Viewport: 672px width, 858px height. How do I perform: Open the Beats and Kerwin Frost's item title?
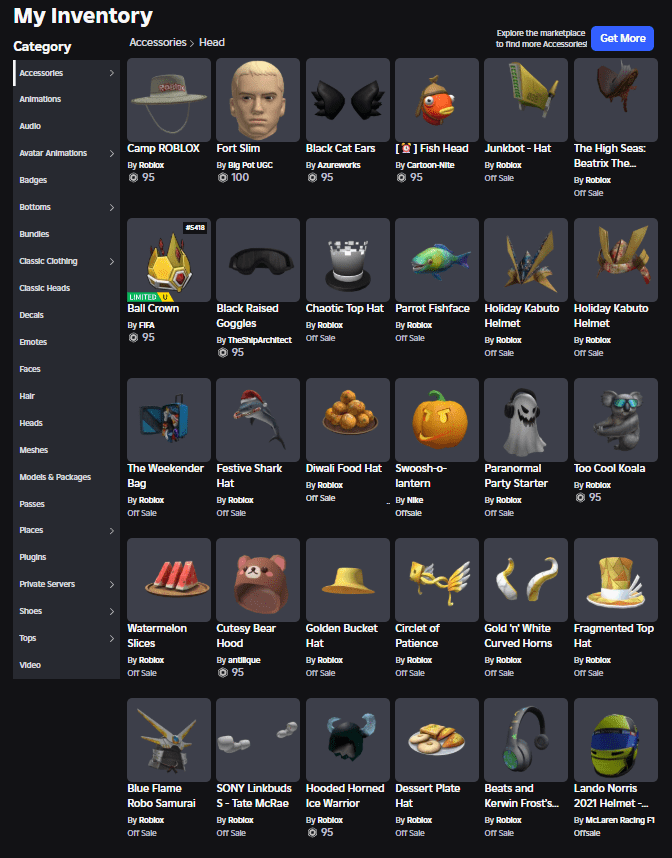click(x=522, y=796)
